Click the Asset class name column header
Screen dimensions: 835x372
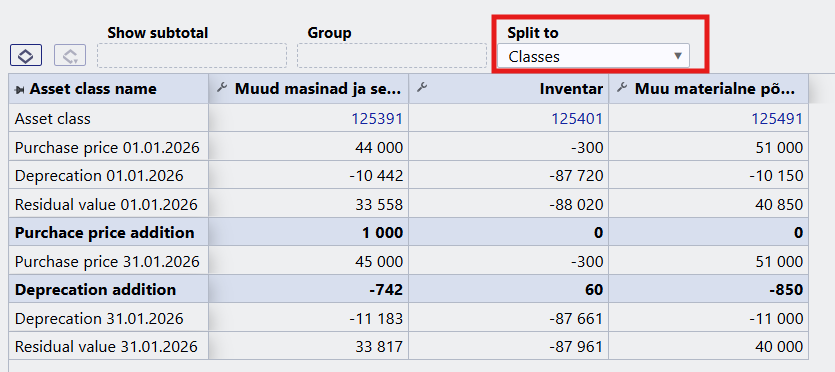[x=109, y=89]
